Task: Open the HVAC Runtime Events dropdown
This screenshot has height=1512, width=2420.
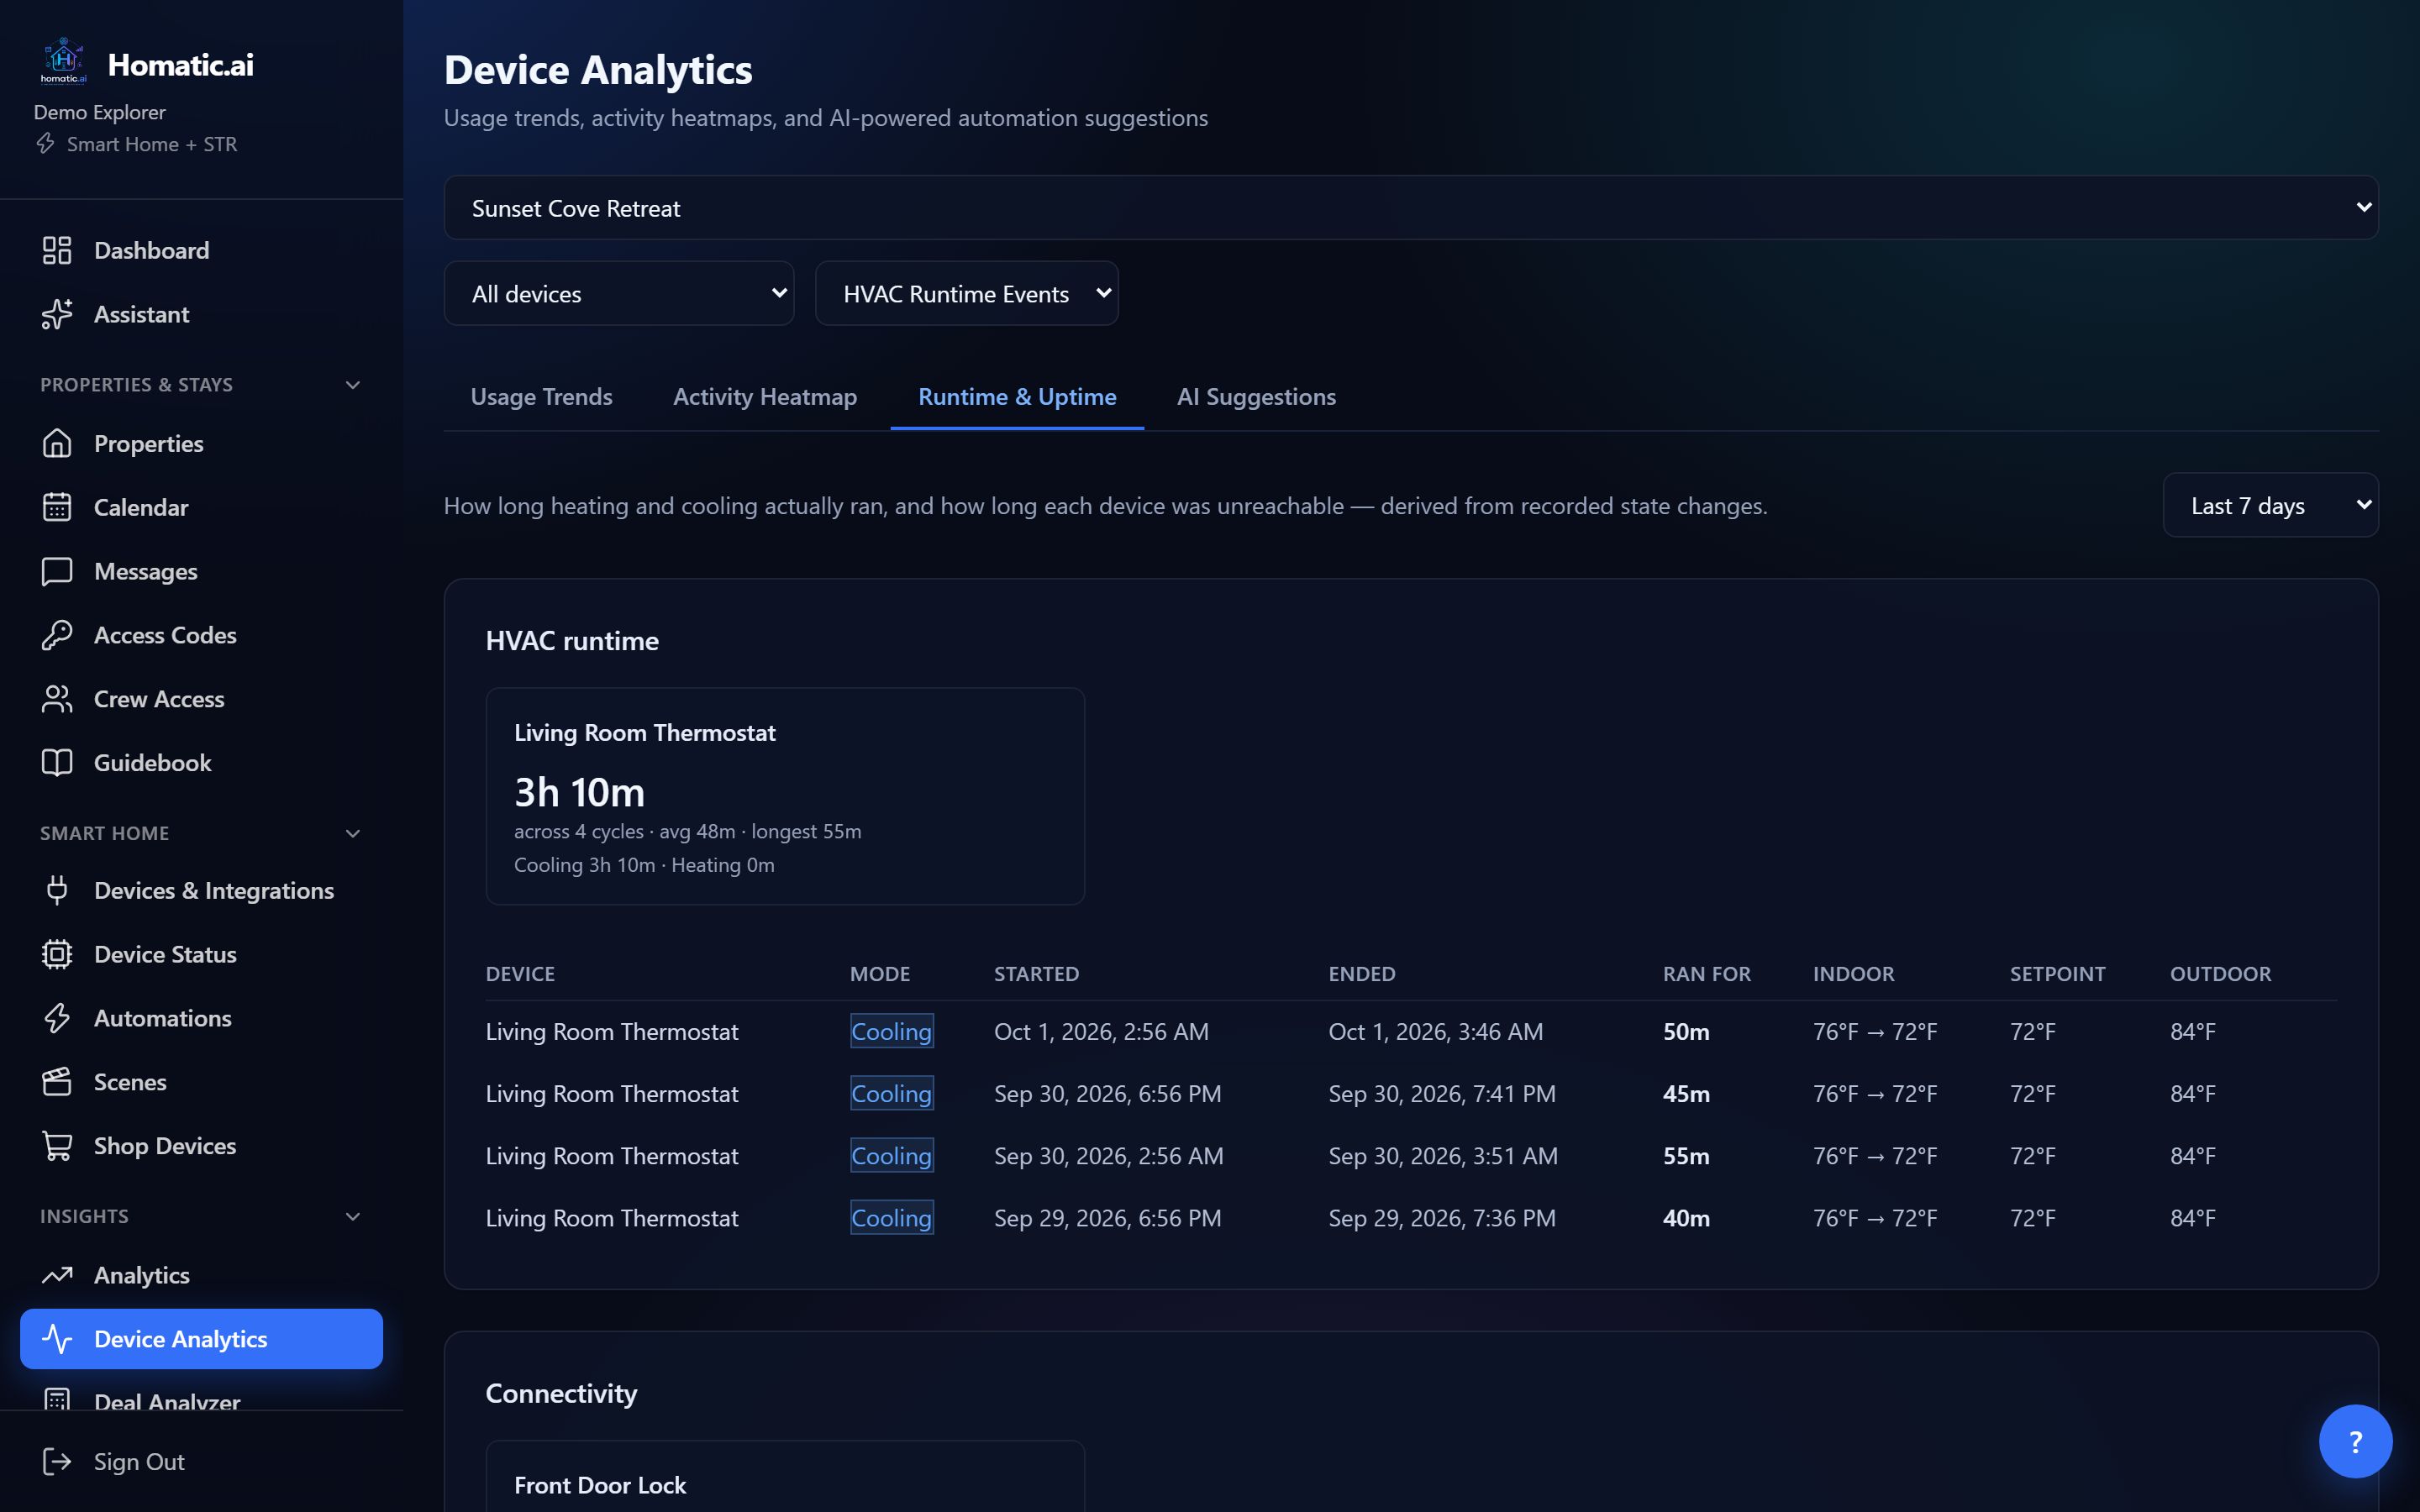Action: 967,294
